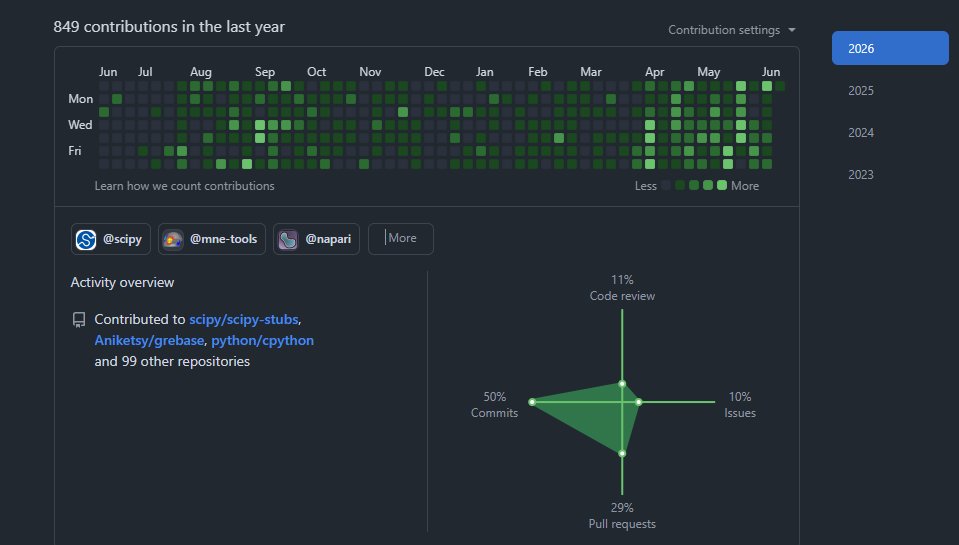This screenshot has height=545, width=959.
Task: Click the 'Feb' month label
Action: tap(538, 72)
